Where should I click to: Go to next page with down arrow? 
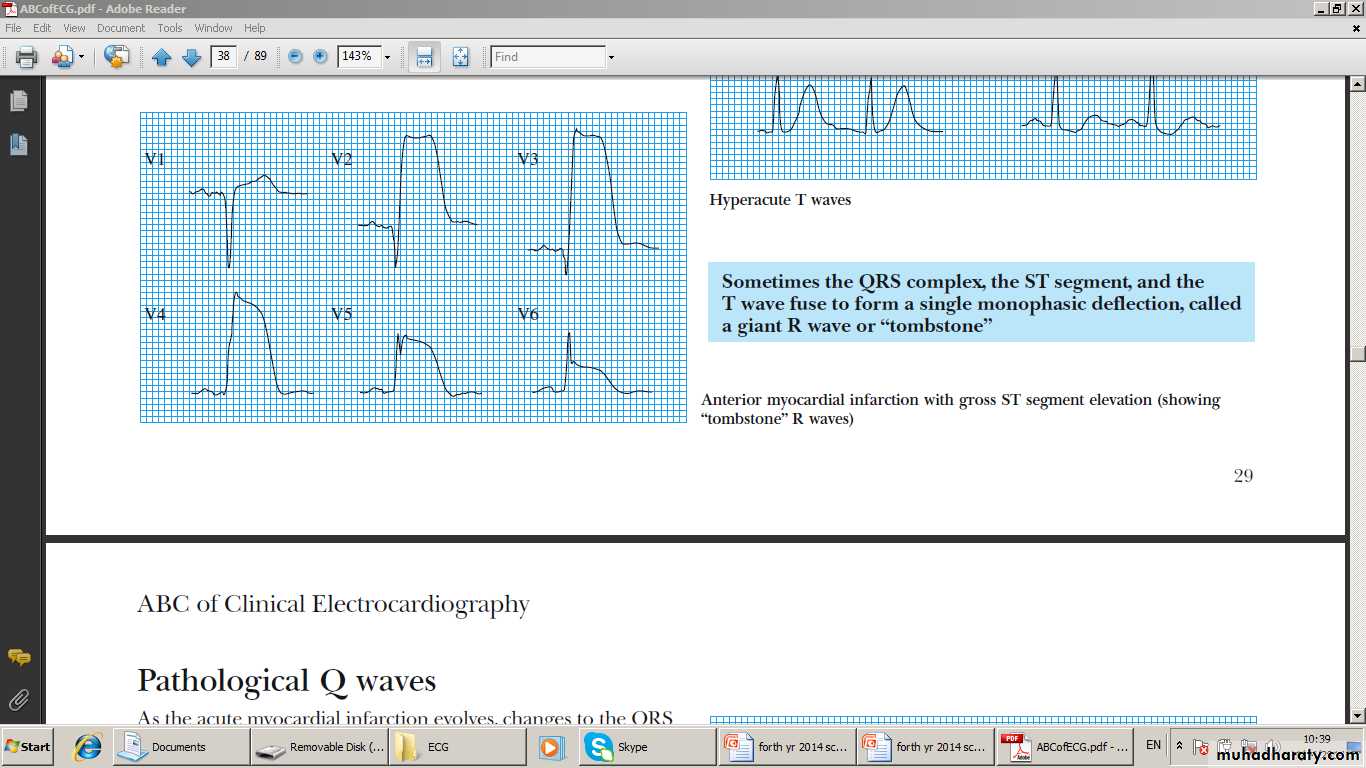(x=191, y=57)
